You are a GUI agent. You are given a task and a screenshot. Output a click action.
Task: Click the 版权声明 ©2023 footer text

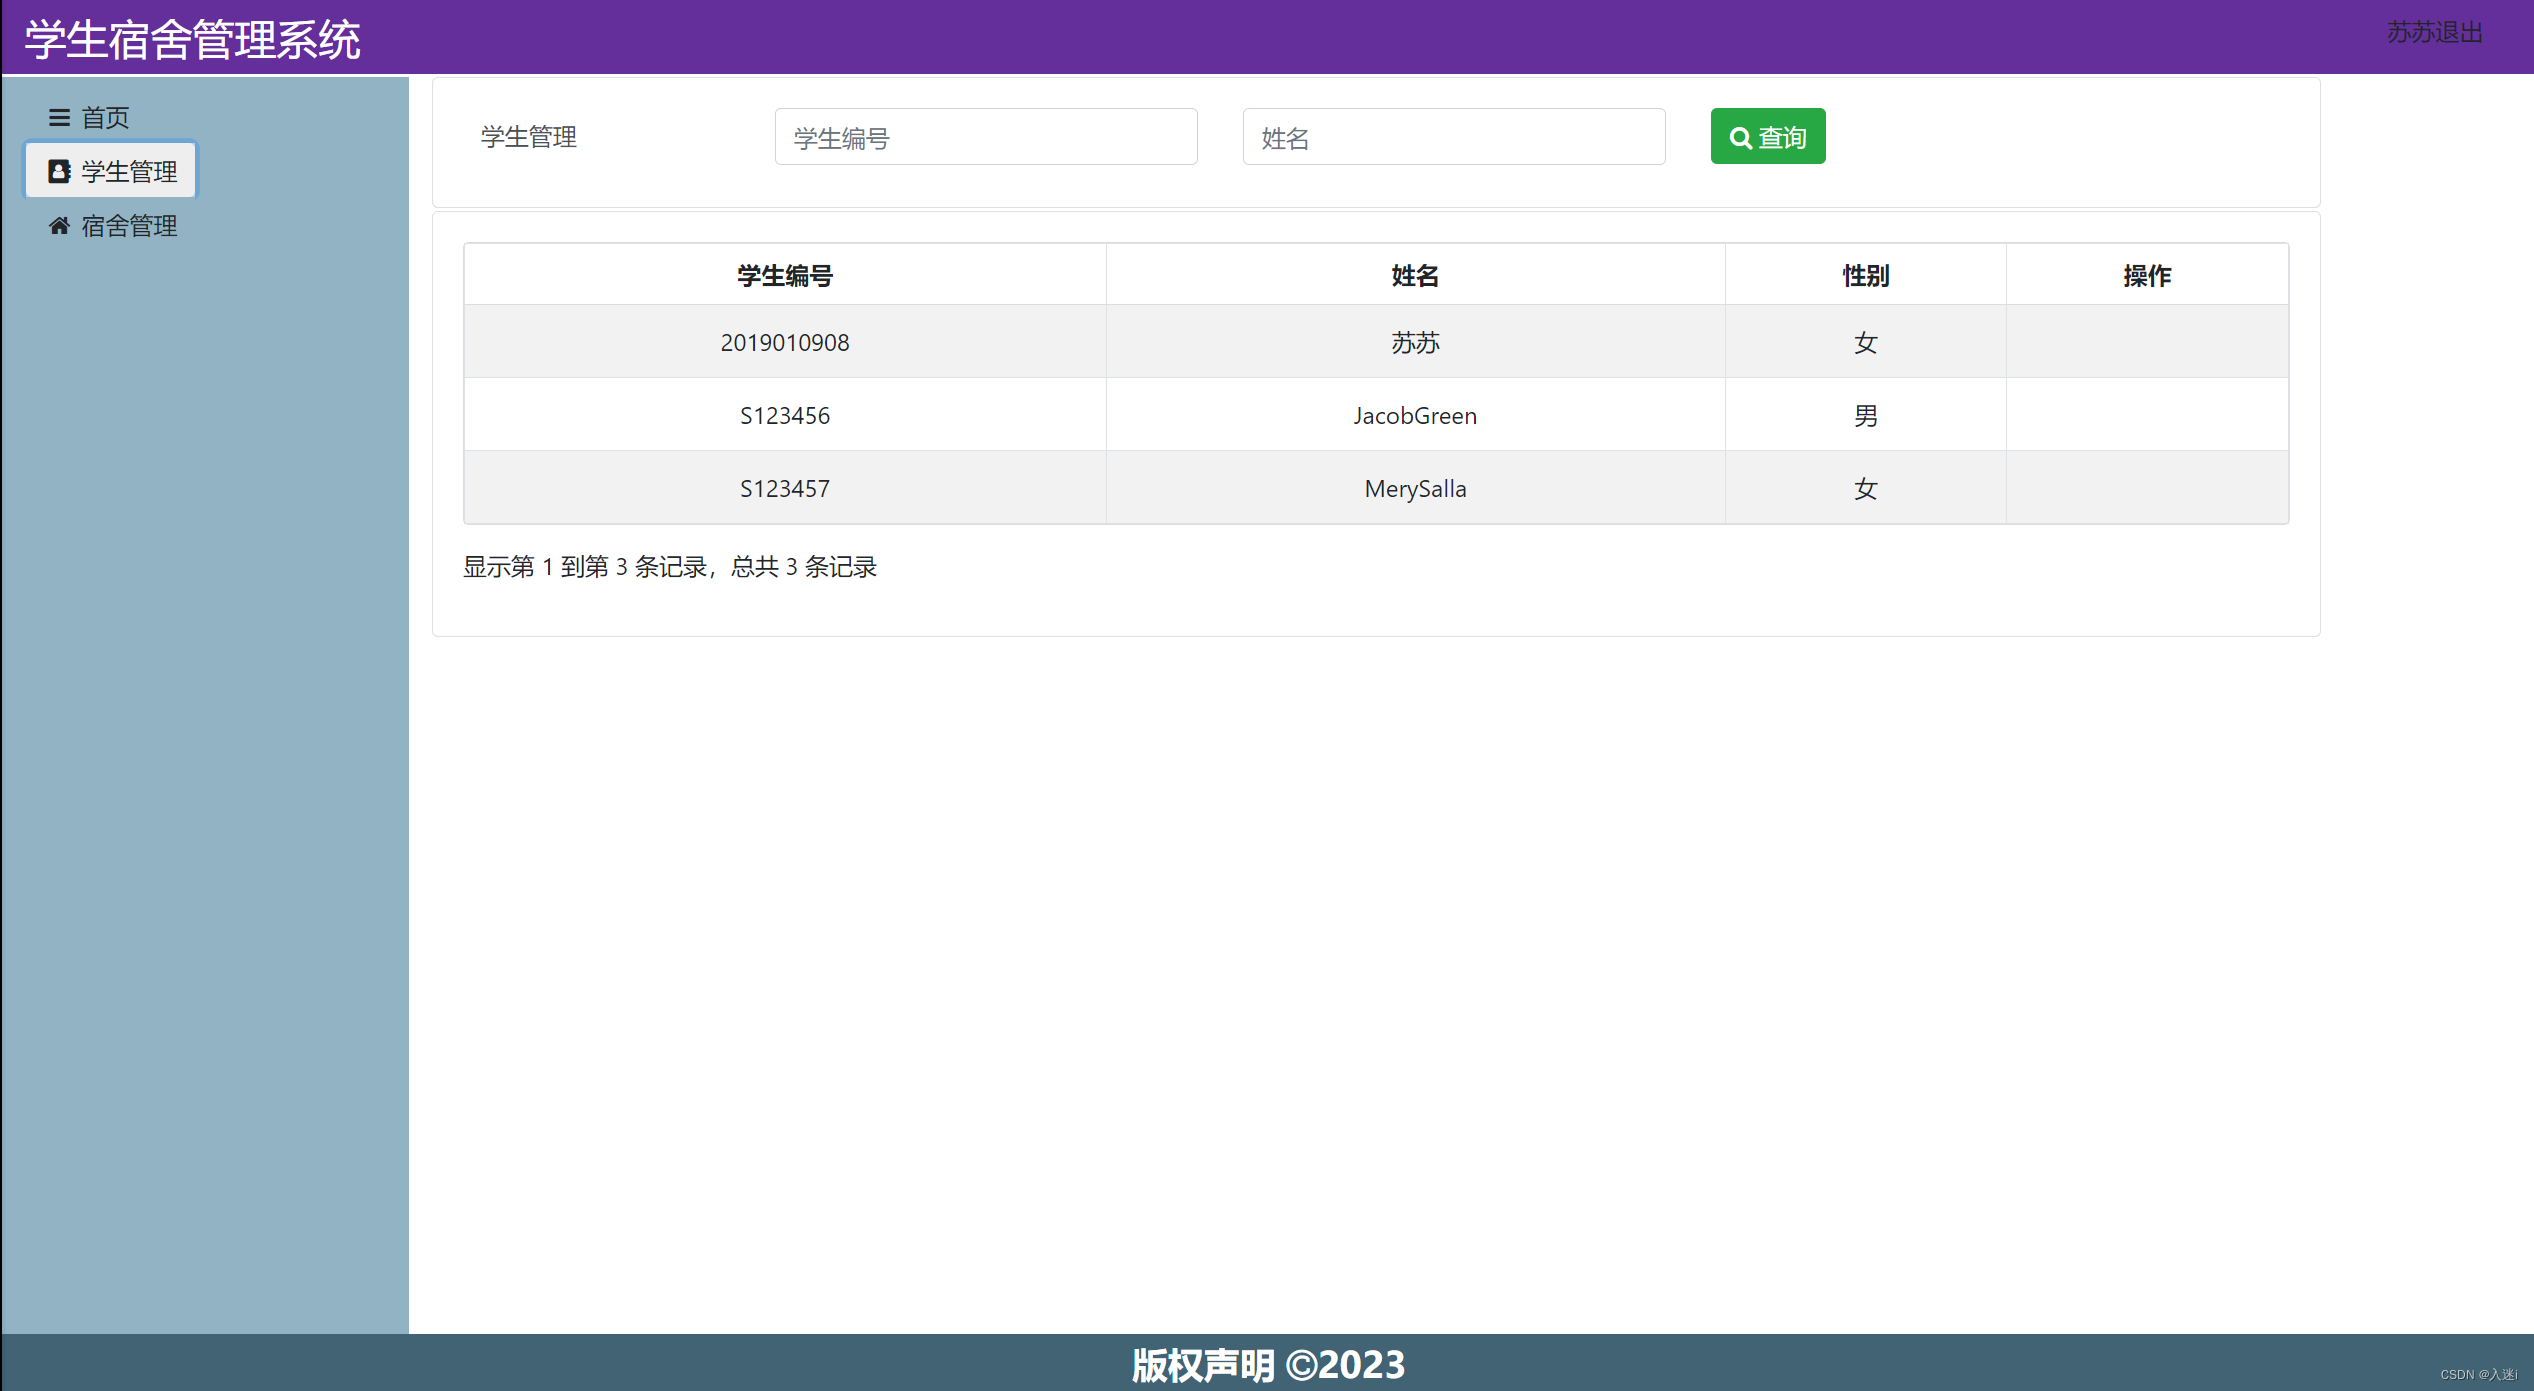tap(1268, 1365)
